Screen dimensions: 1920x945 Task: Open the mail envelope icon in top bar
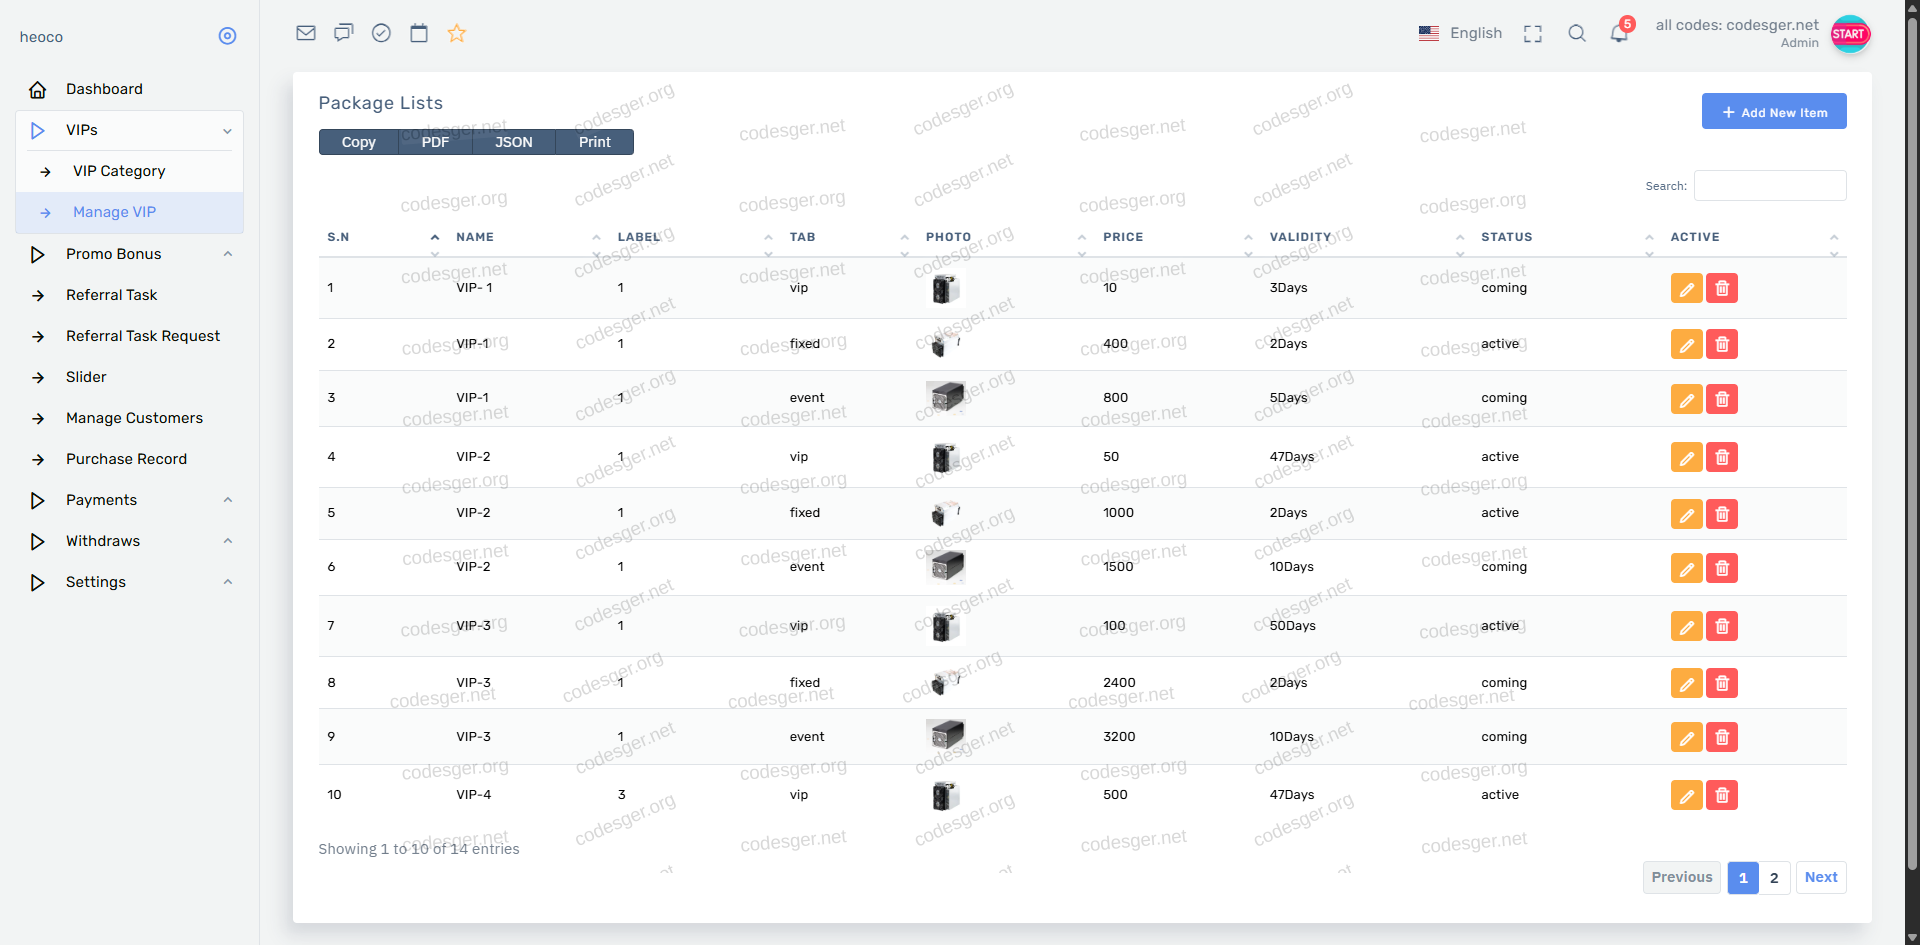tap(306, 33)
